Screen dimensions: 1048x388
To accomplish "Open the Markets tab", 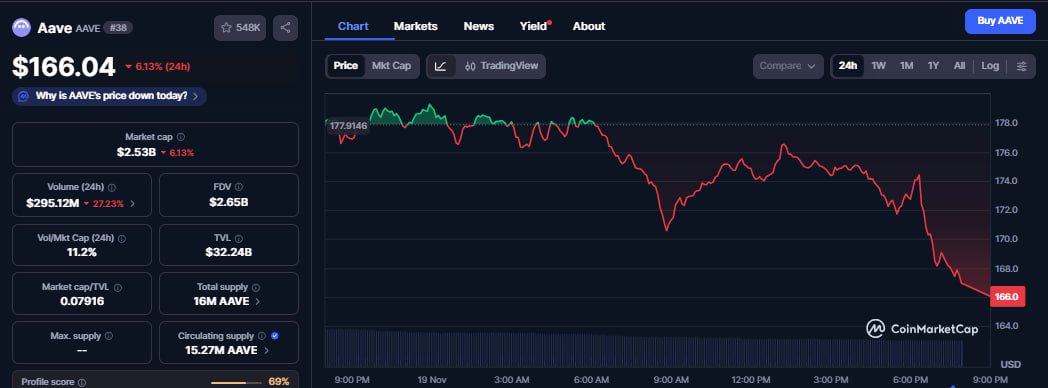I will [x=415, y=27].
